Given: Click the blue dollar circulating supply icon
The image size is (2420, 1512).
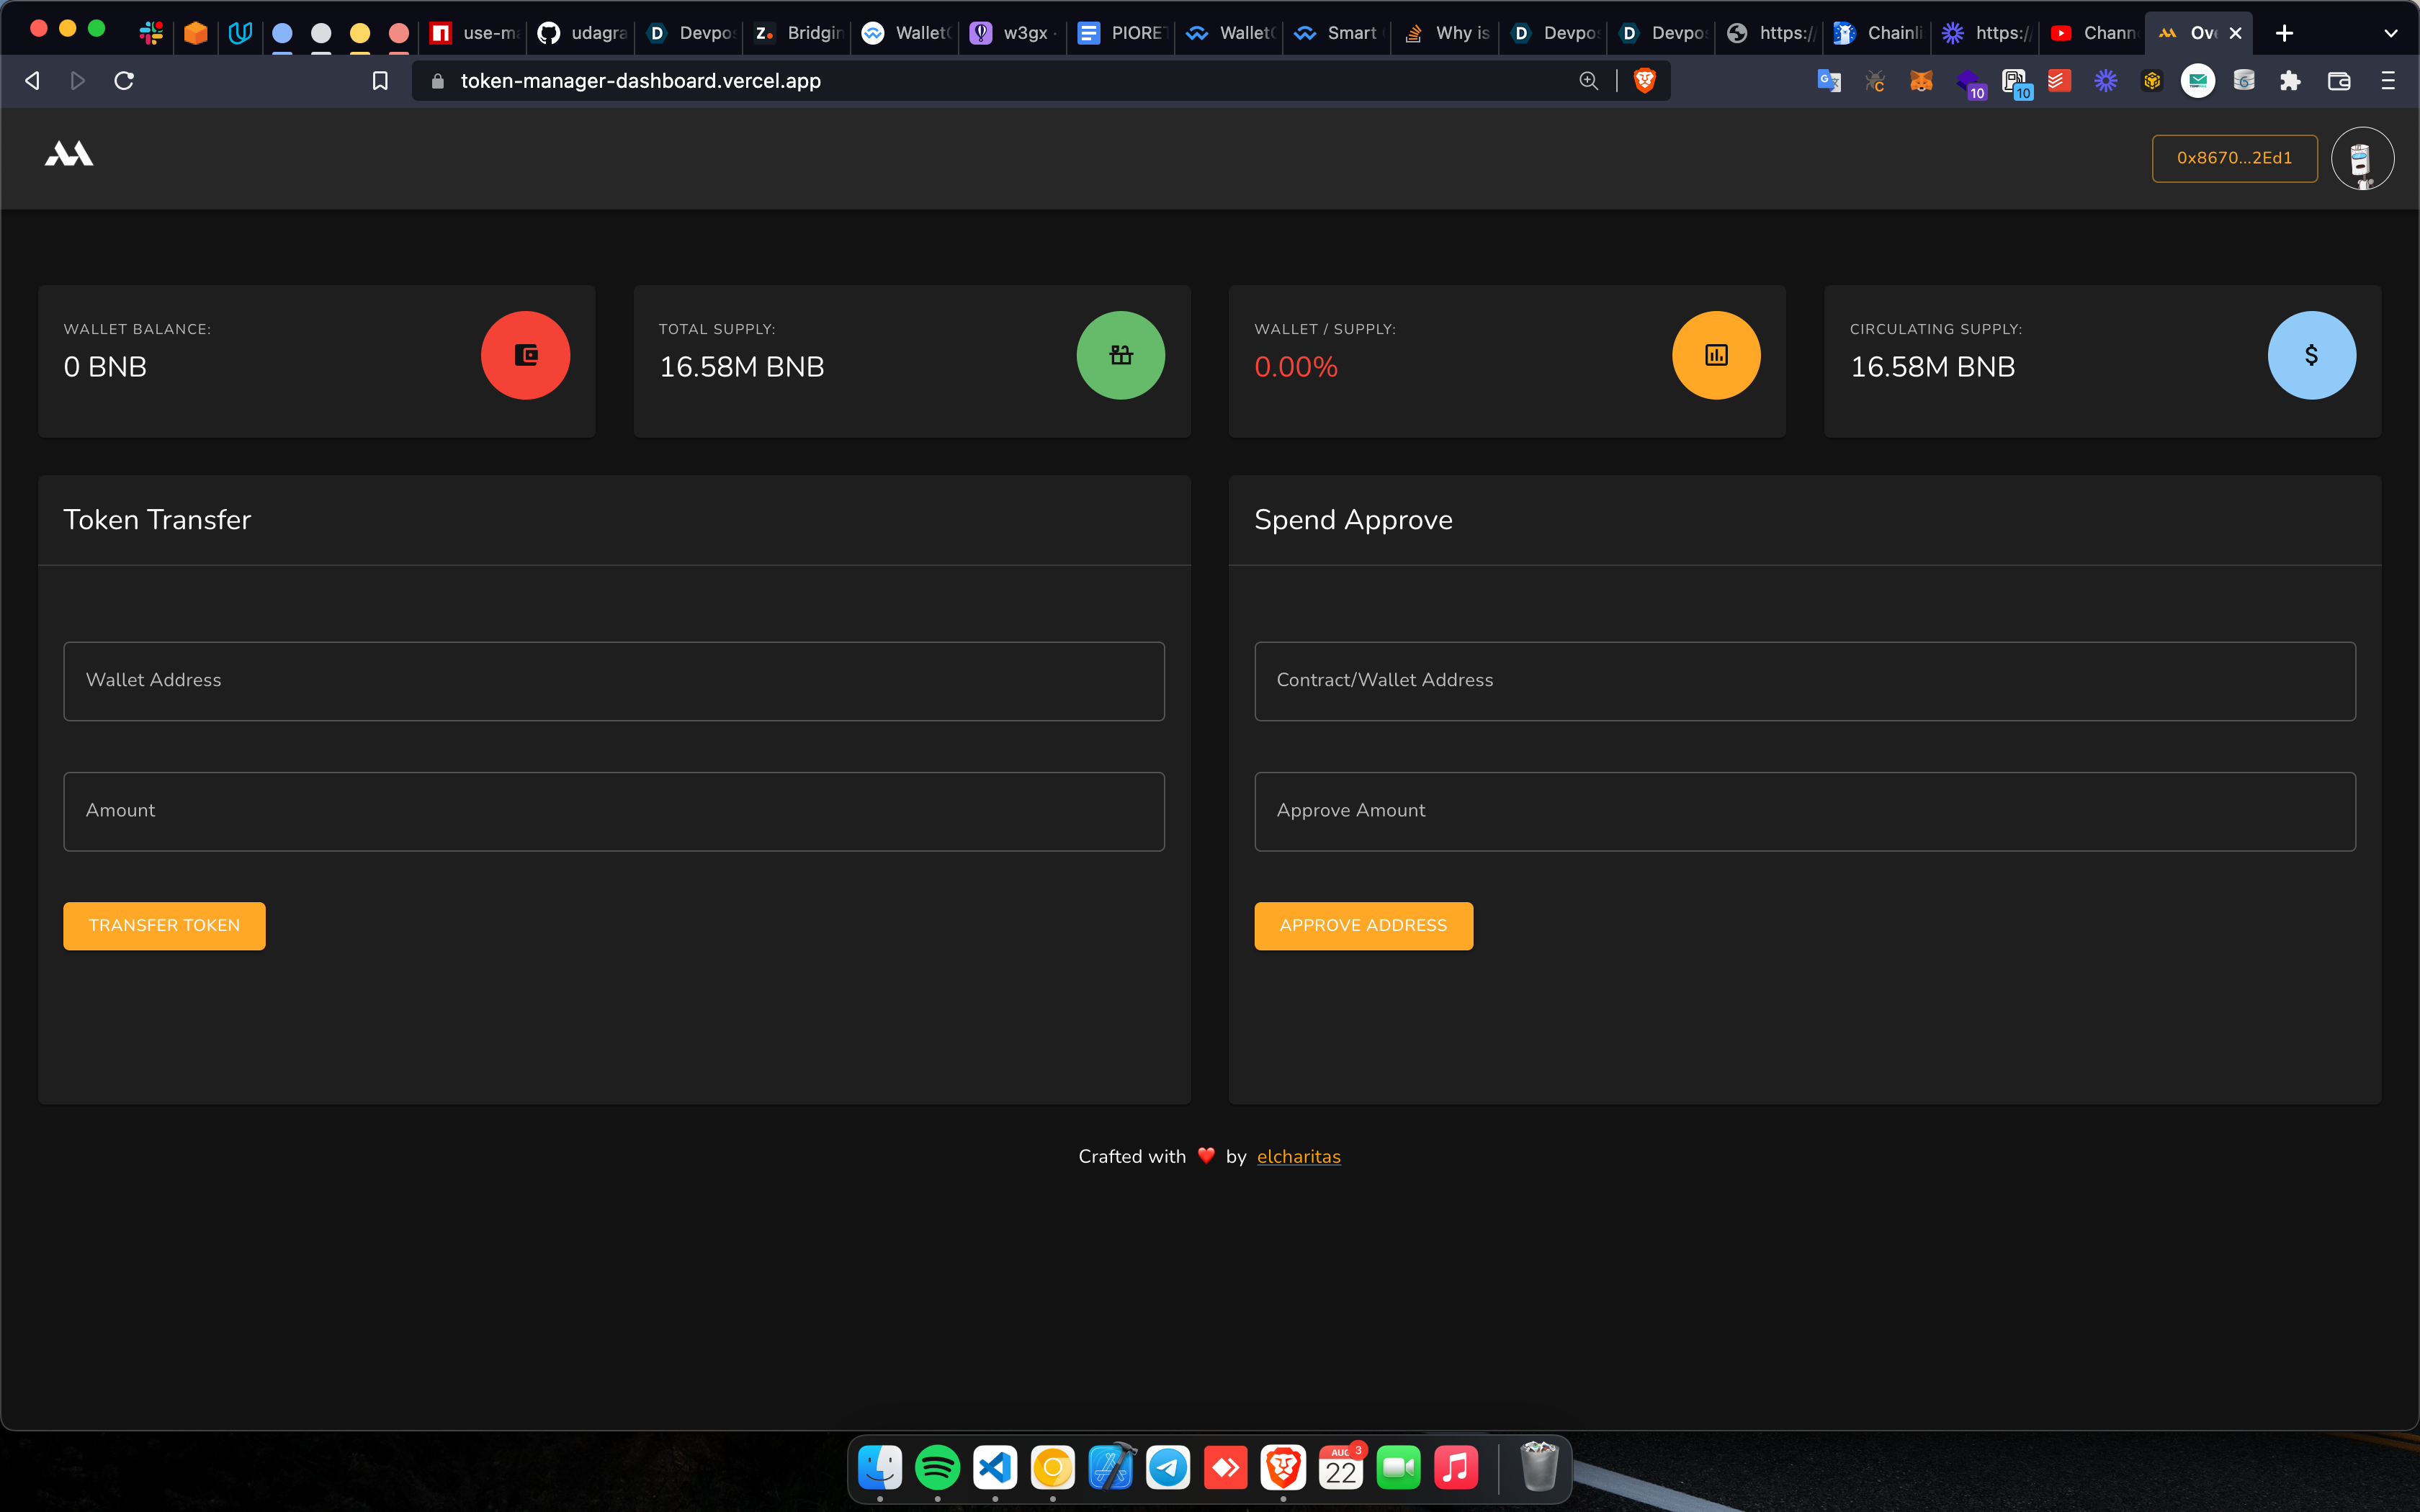Looking at the screenshot, I should tap(2311, 355).
